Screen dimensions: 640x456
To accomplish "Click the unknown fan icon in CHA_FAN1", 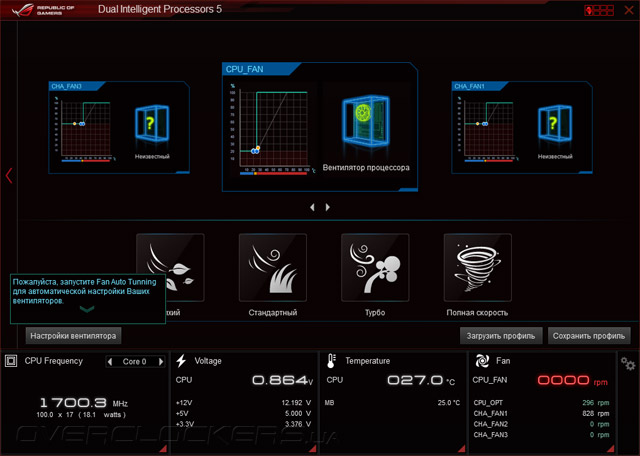I will pyautogui.click(x=555, y=124).
